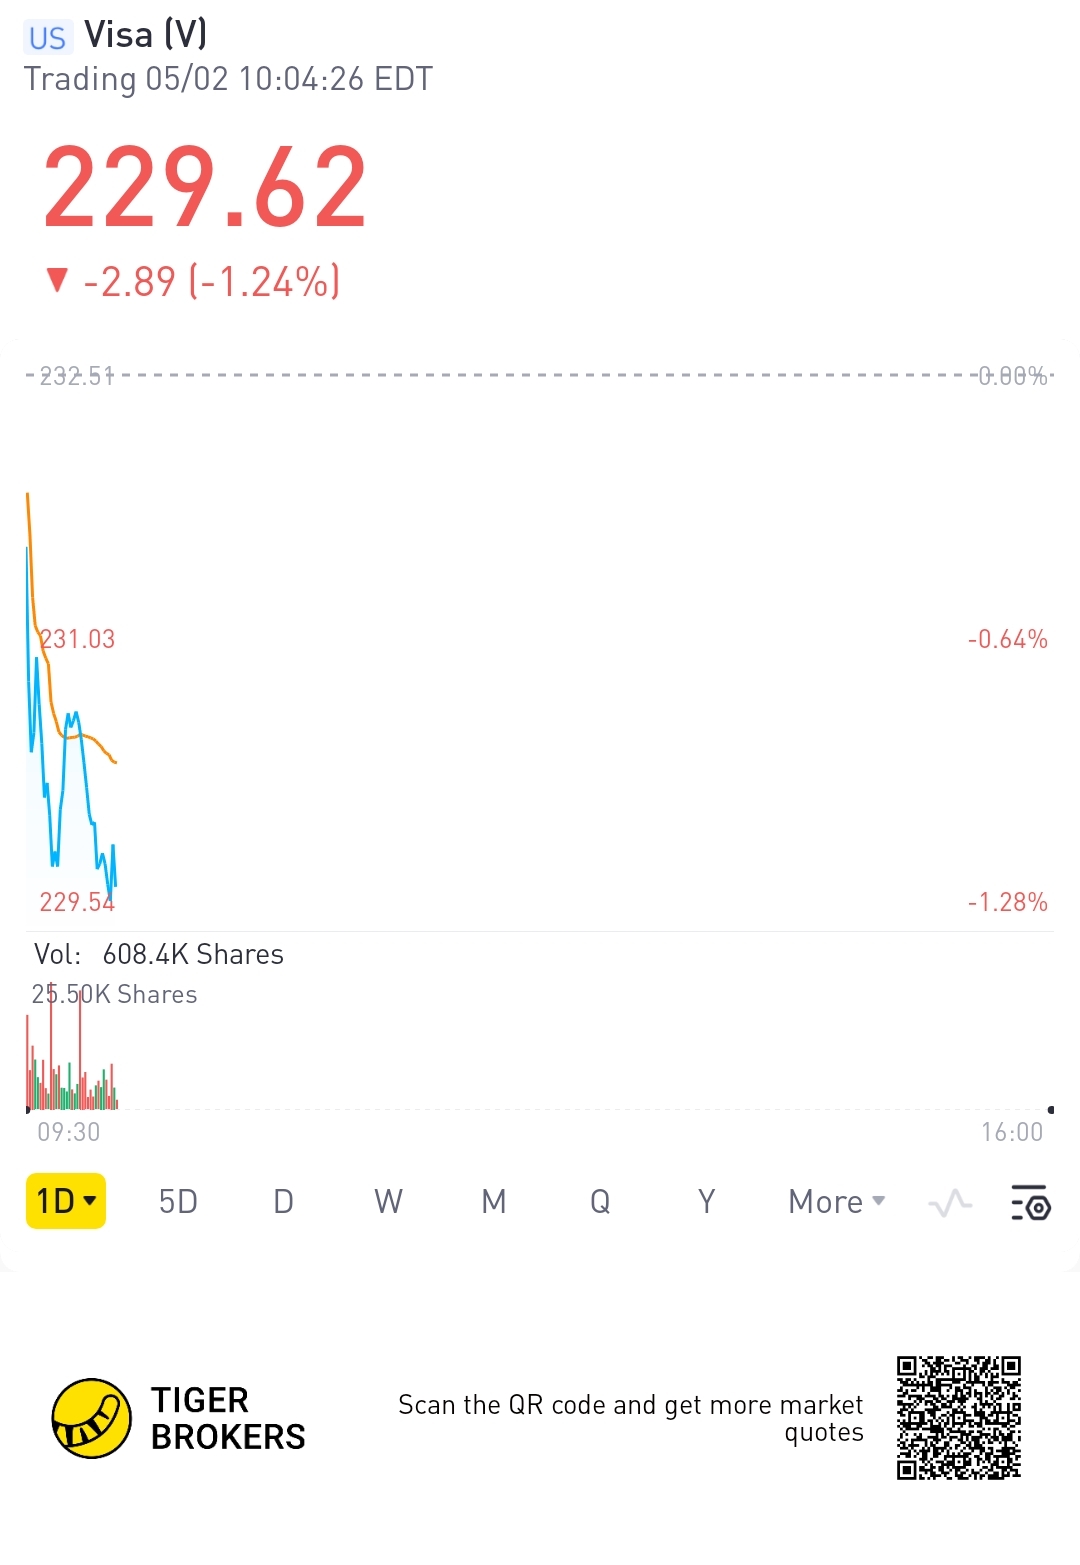
Task: Tap the US market badge
Action: coord(47,38)
